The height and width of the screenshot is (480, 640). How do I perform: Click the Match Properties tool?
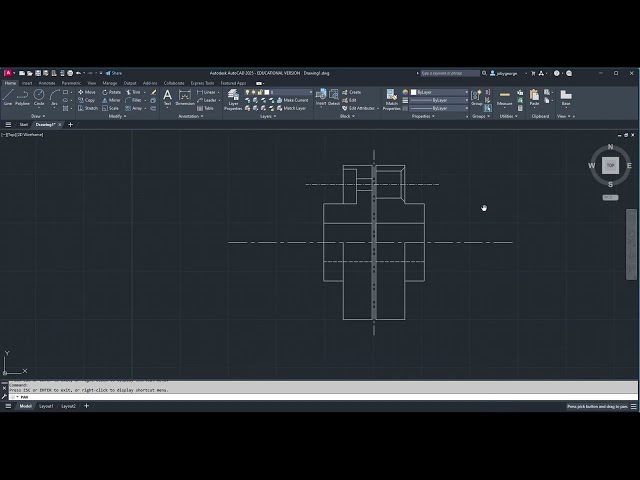click(x=391, y=100)
